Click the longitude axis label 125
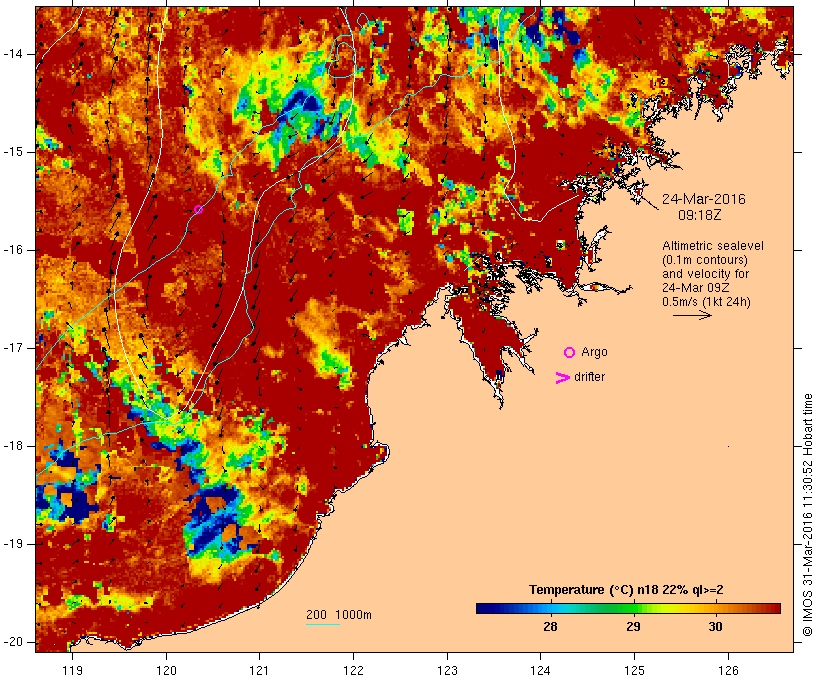The width and height of the screenshot is (820, 680). [x=634, y=671]
